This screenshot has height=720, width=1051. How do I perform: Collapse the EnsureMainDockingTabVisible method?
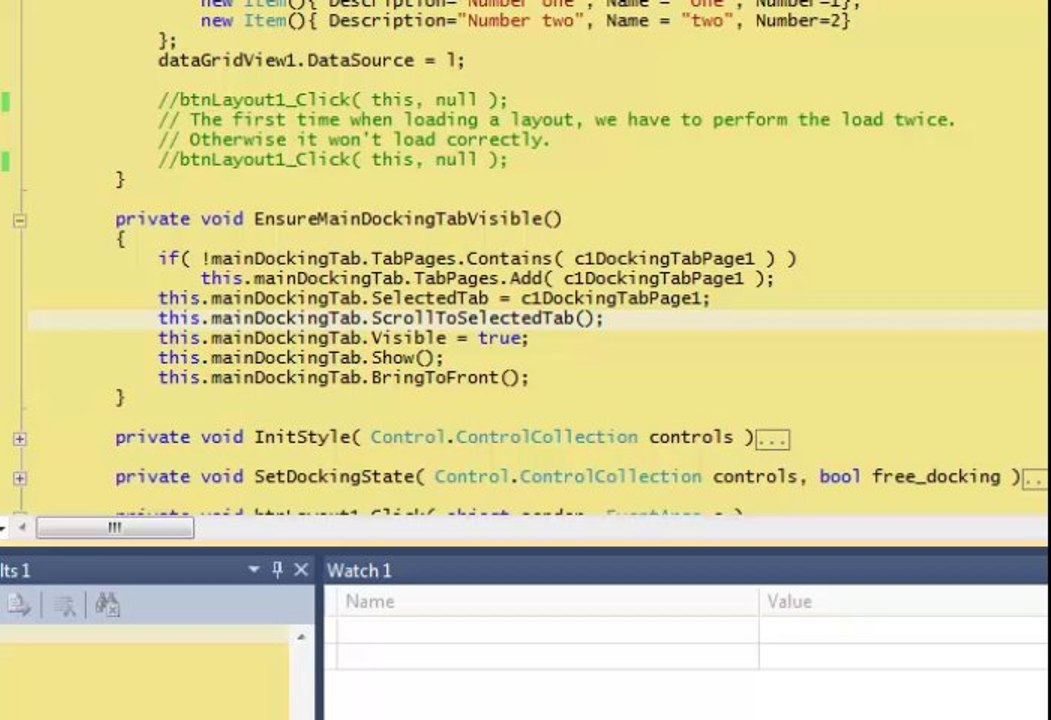pyautogui.click(x=20, y=219)
